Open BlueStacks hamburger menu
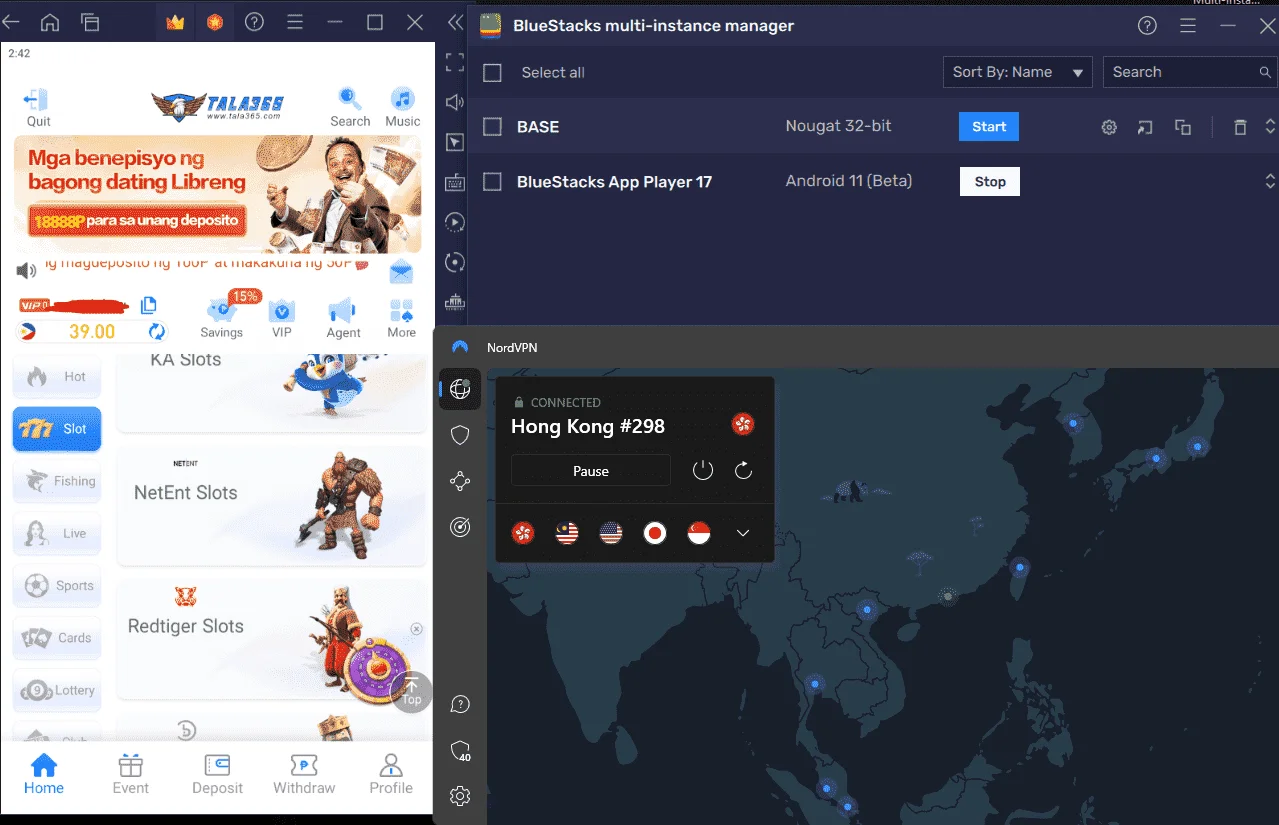The height and width of the screenshot is (825, 1279). [x=294, y=22]
